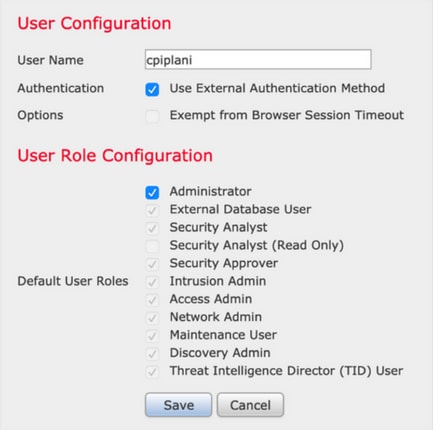Click the Administrator role label
Image resolution: width=433 pixels, height=430 pixels.
point(210,191)
